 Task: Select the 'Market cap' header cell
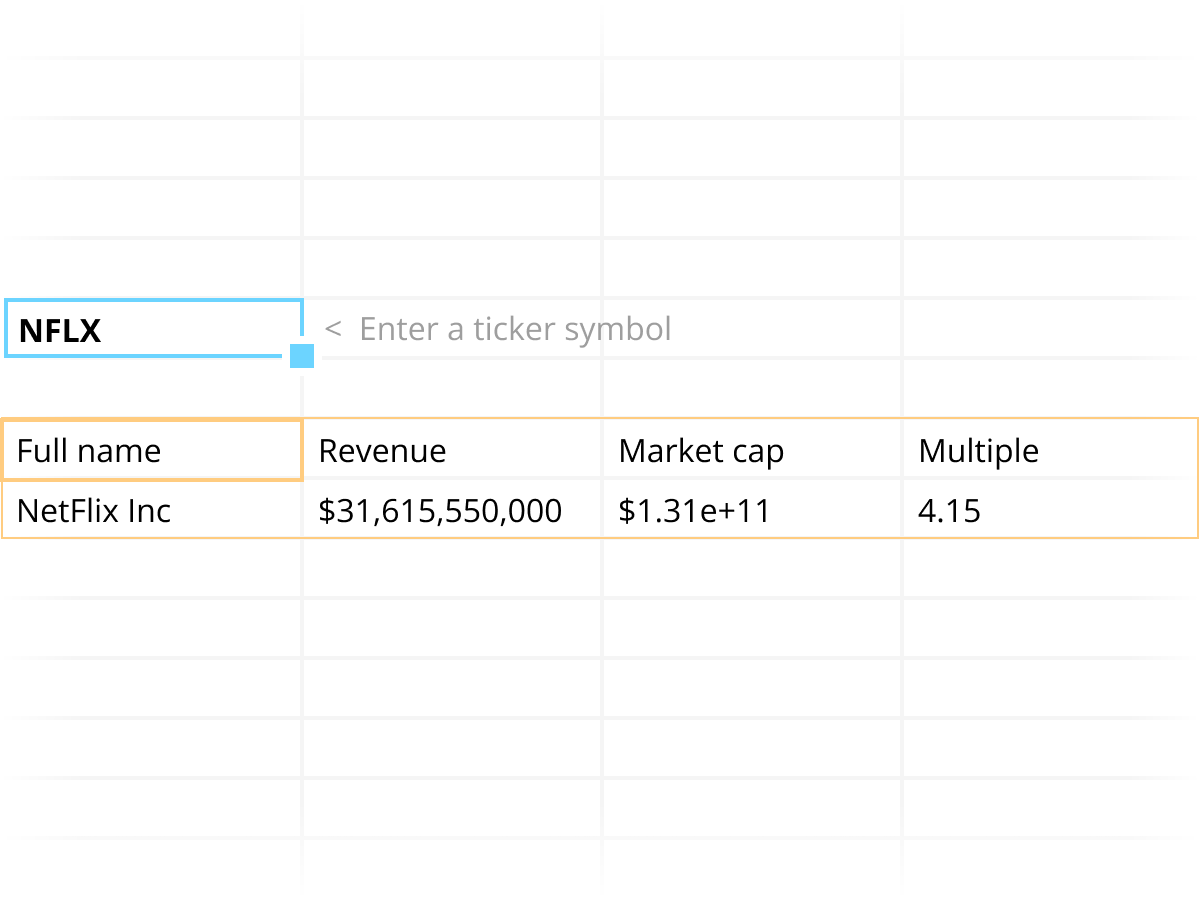(x=750, y=450)
